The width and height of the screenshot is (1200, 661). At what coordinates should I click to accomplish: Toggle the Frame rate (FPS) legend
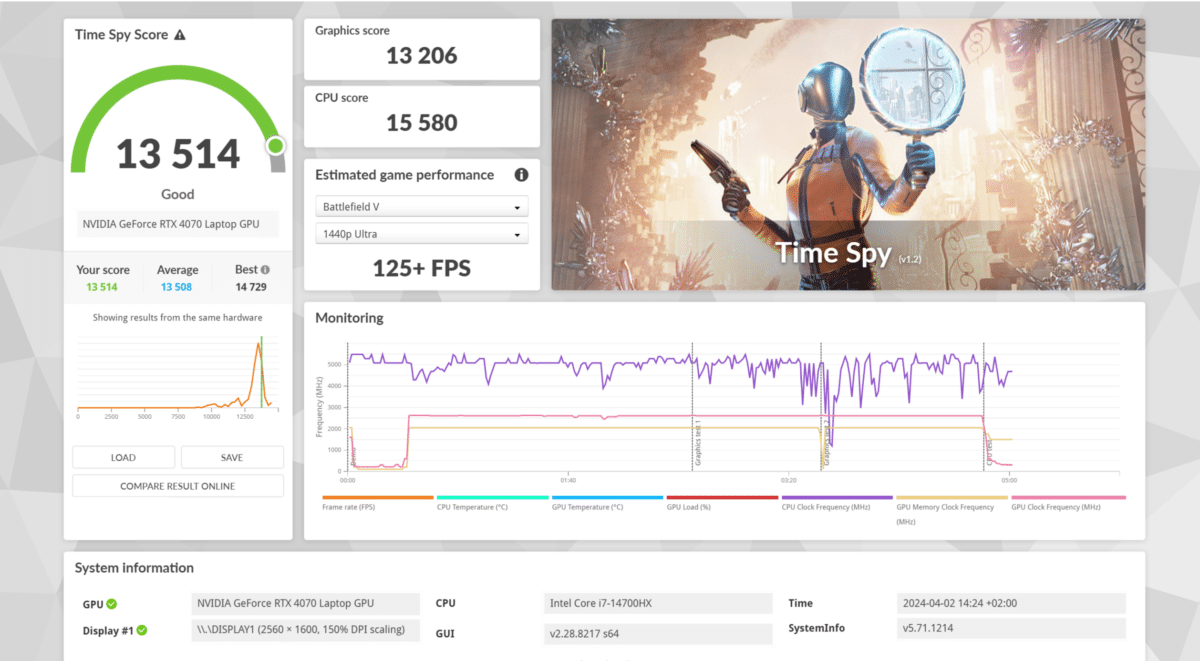378,503
